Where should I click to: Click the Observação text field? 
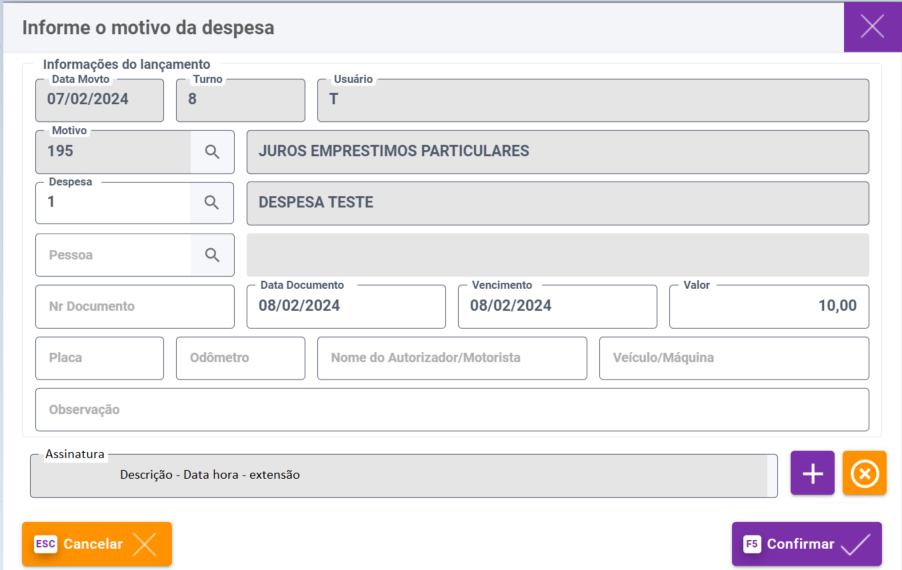click(x=451, y=410)
